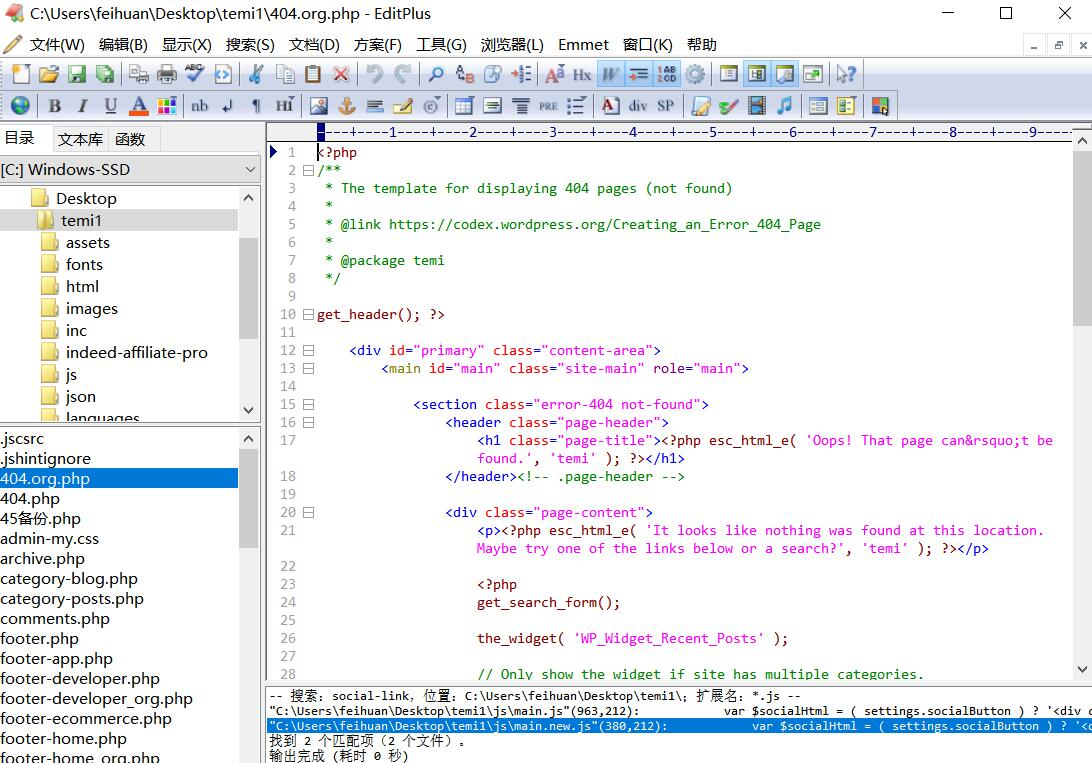Collapse the comment block at line 2
Viewport: 1092px width, 763px height.
coord(308,171)
